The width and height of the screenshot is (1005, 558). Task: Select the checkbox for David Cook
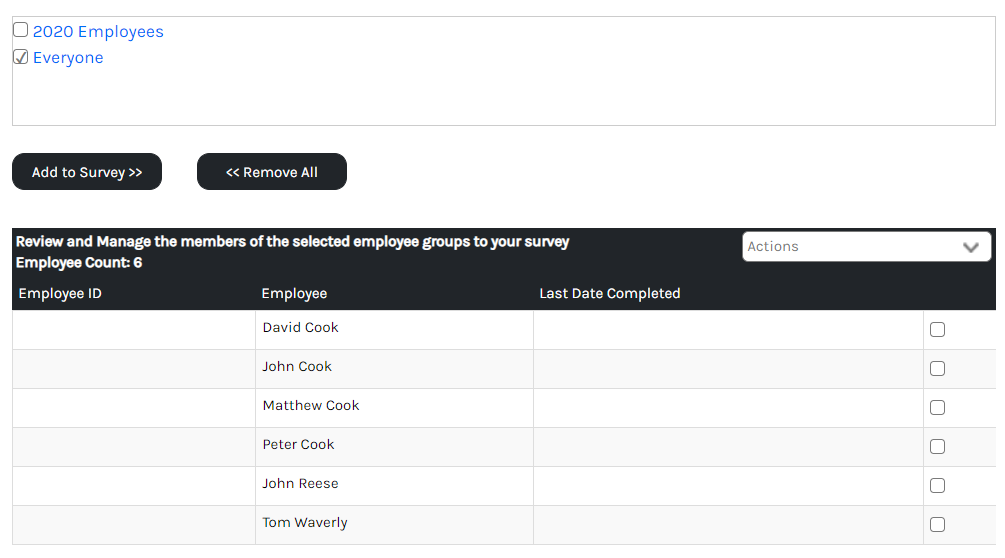coord(937,330)
